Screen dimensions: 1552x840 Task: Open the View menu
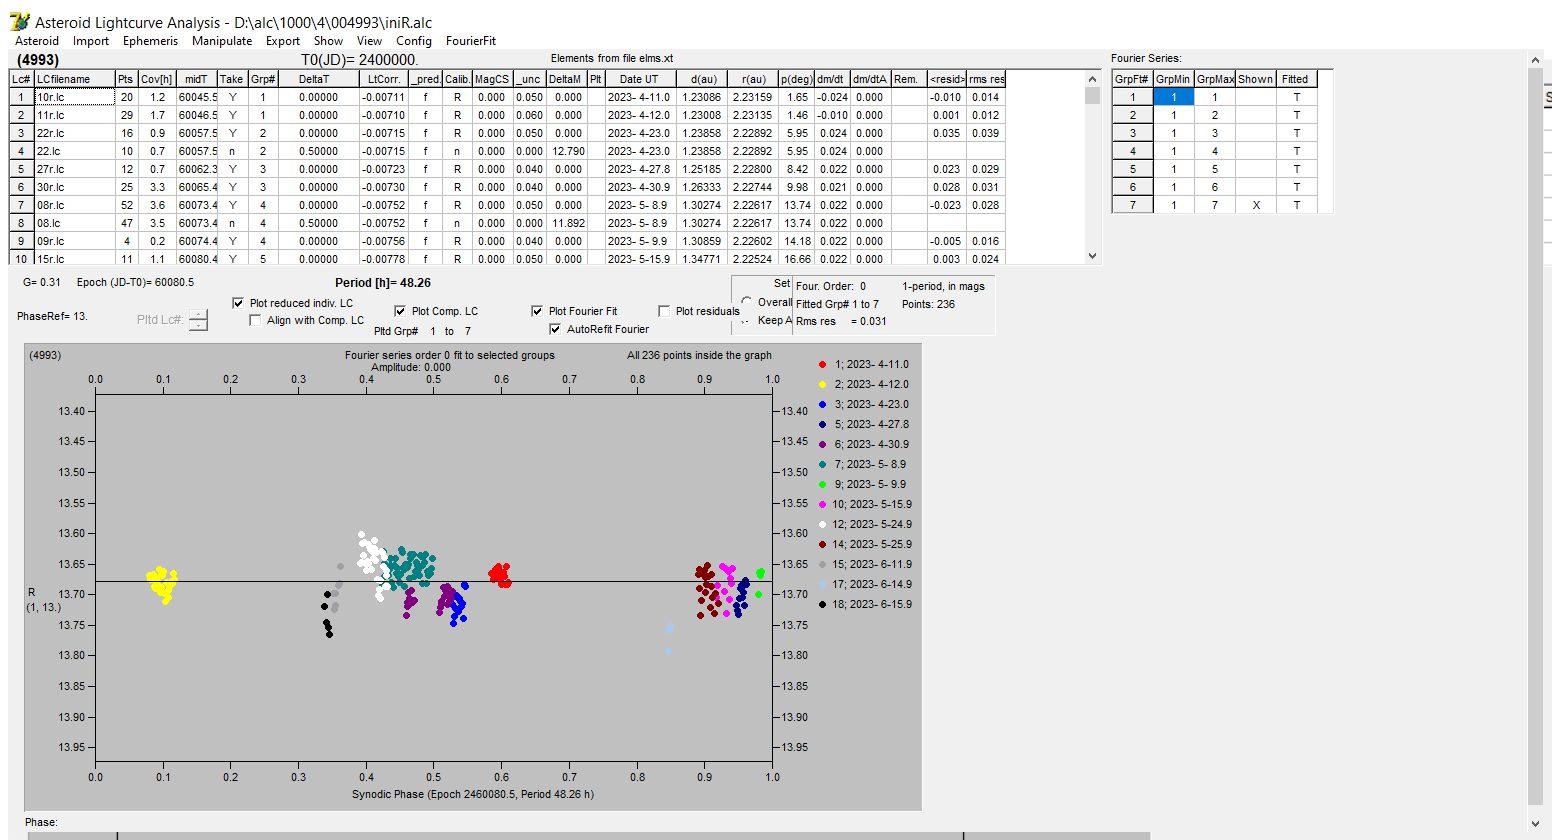pyautogui.click(x=370, y=41)
